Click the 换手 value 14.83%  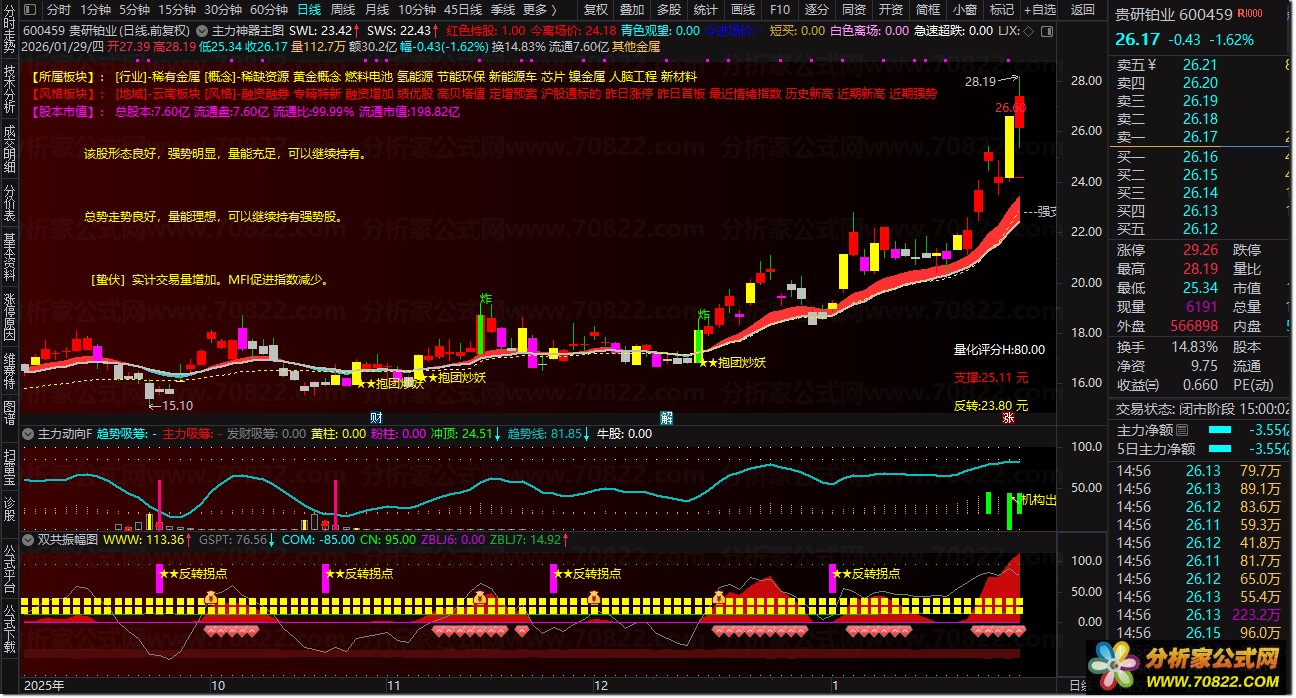click(x=1196, y=347)
